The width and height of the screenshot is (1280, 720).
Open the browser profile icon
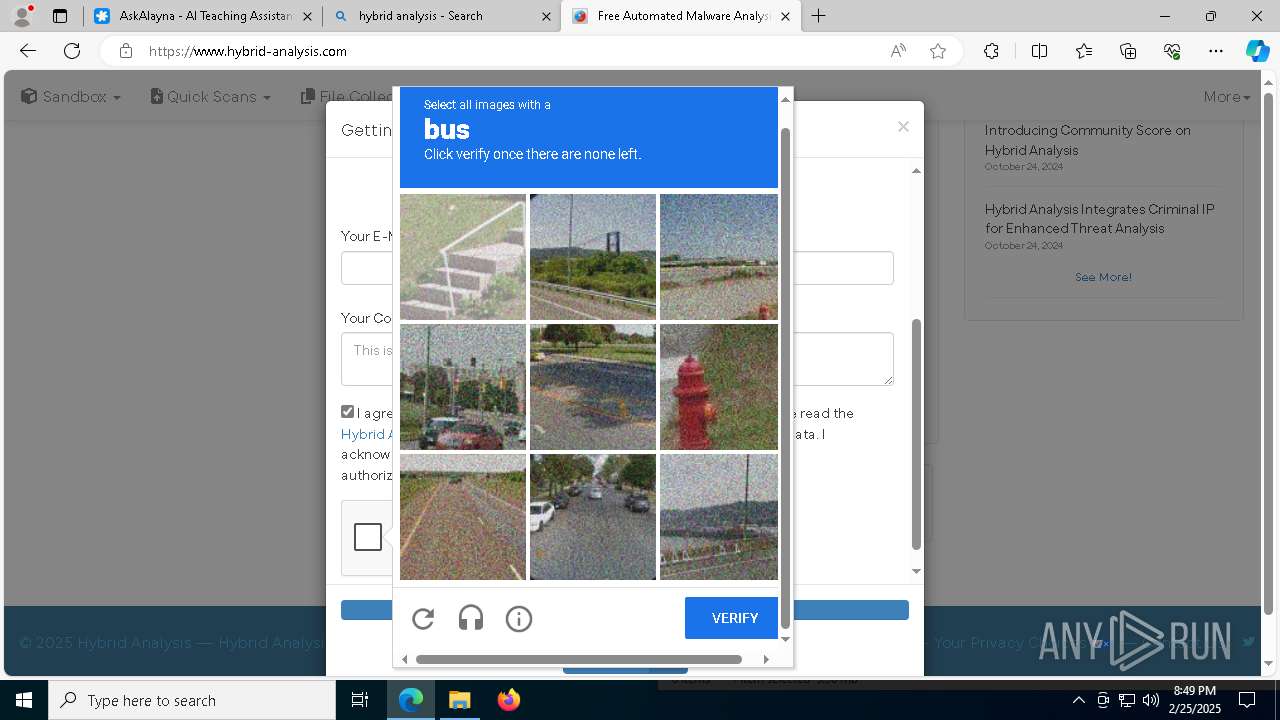coord(22,16)
